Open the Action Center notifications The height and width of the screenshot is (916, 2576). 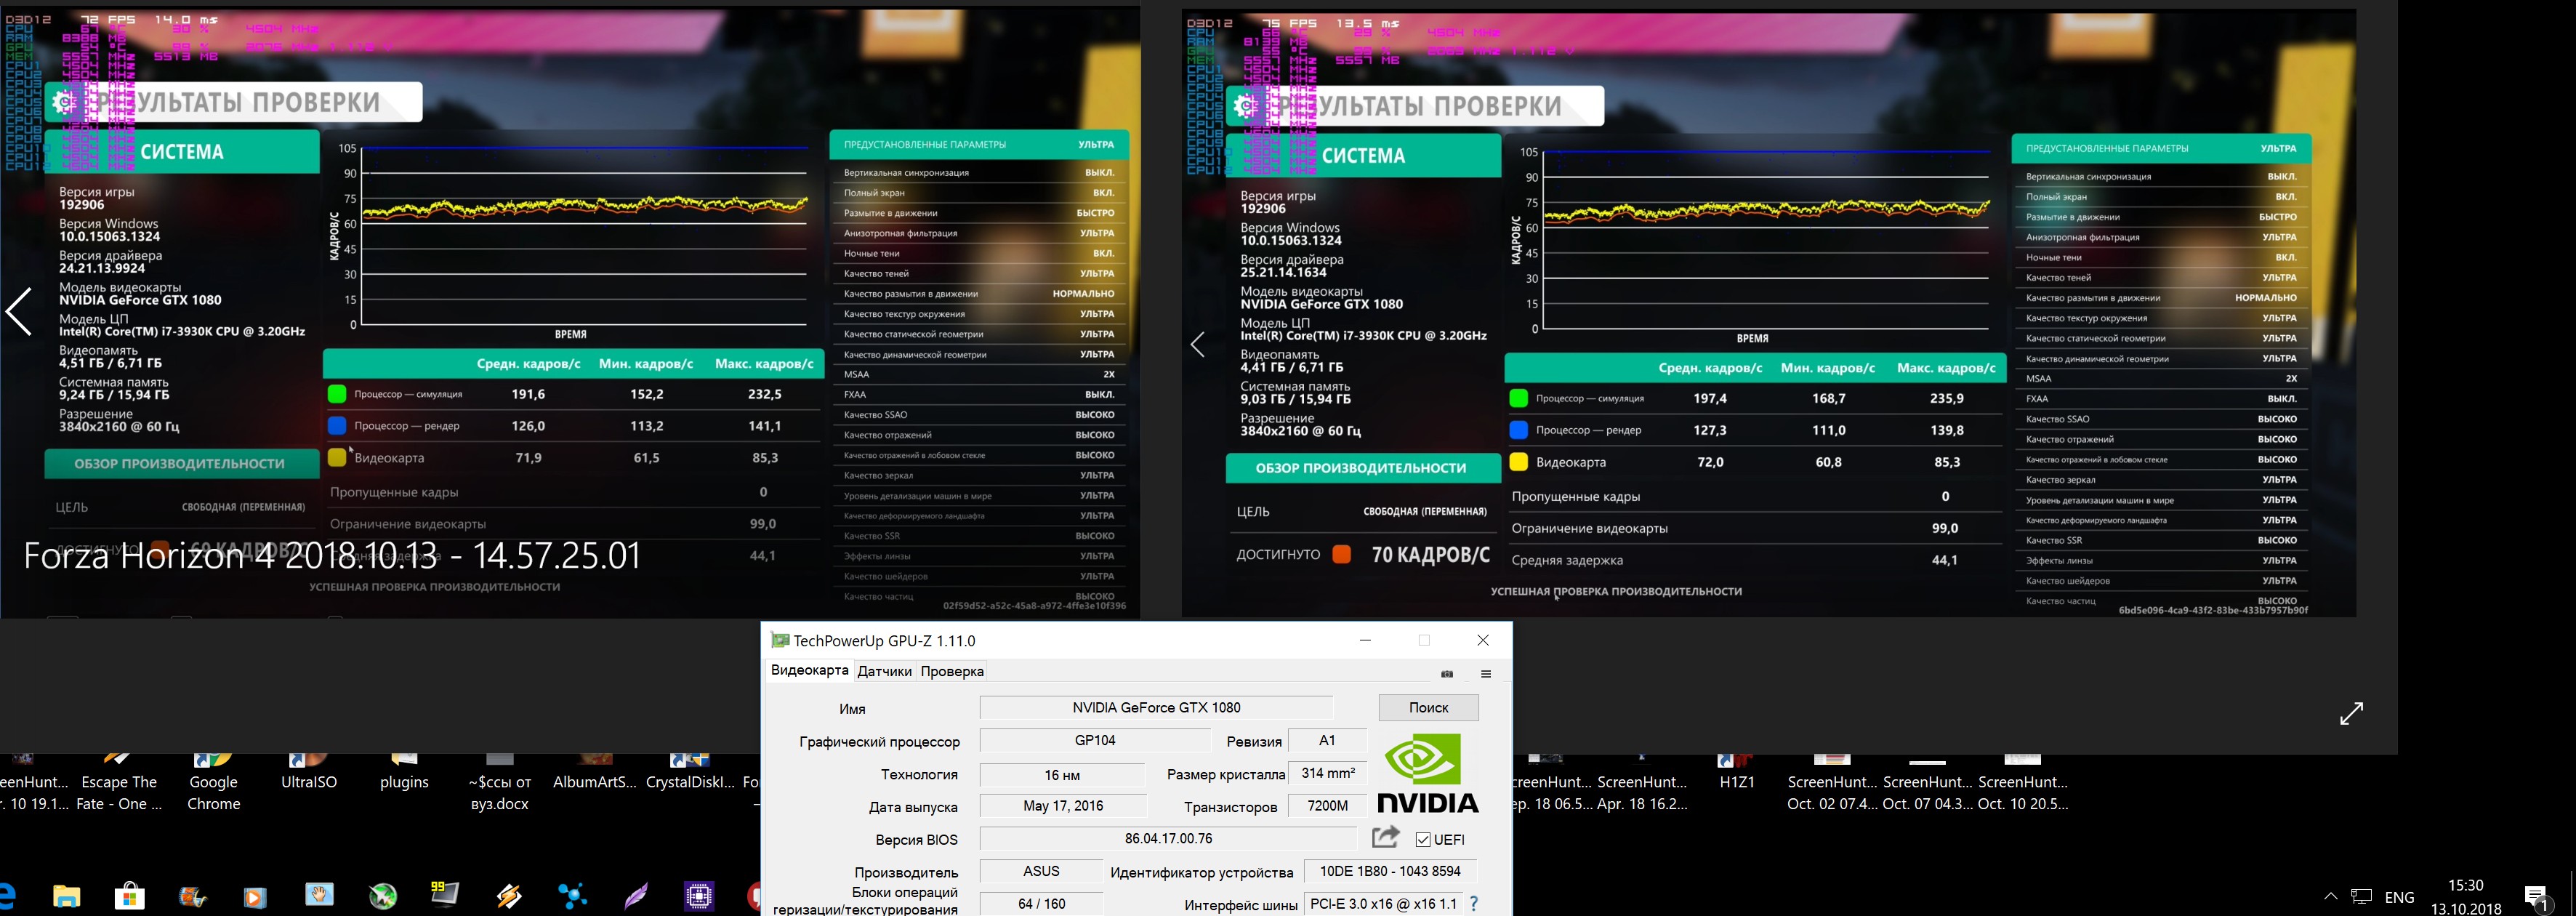2536,897
